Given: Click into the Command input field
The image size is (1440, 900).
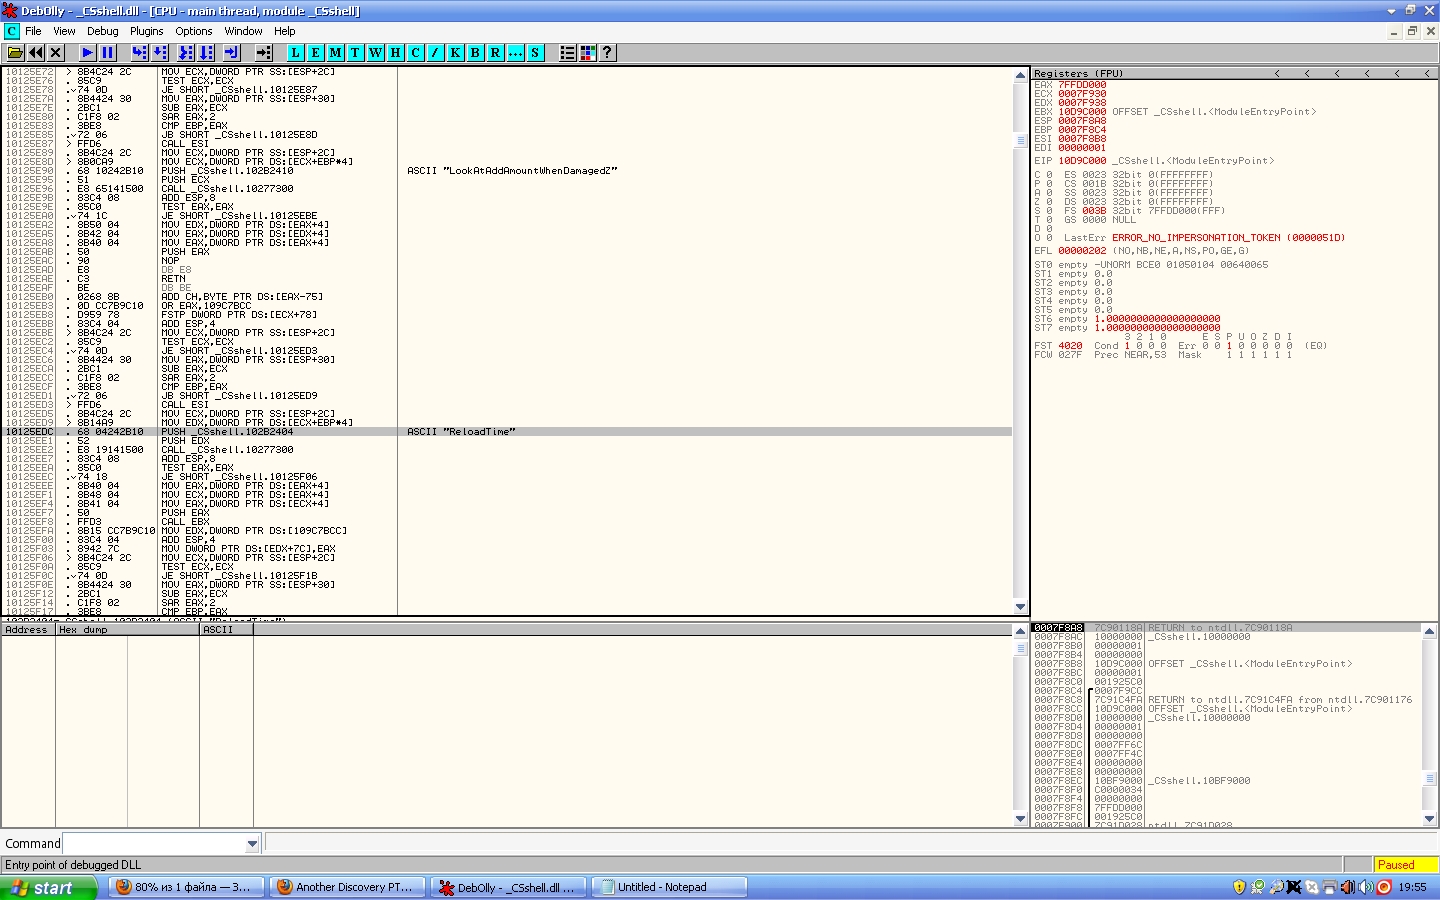Looking at the screenshot, I should coord(154,844).
